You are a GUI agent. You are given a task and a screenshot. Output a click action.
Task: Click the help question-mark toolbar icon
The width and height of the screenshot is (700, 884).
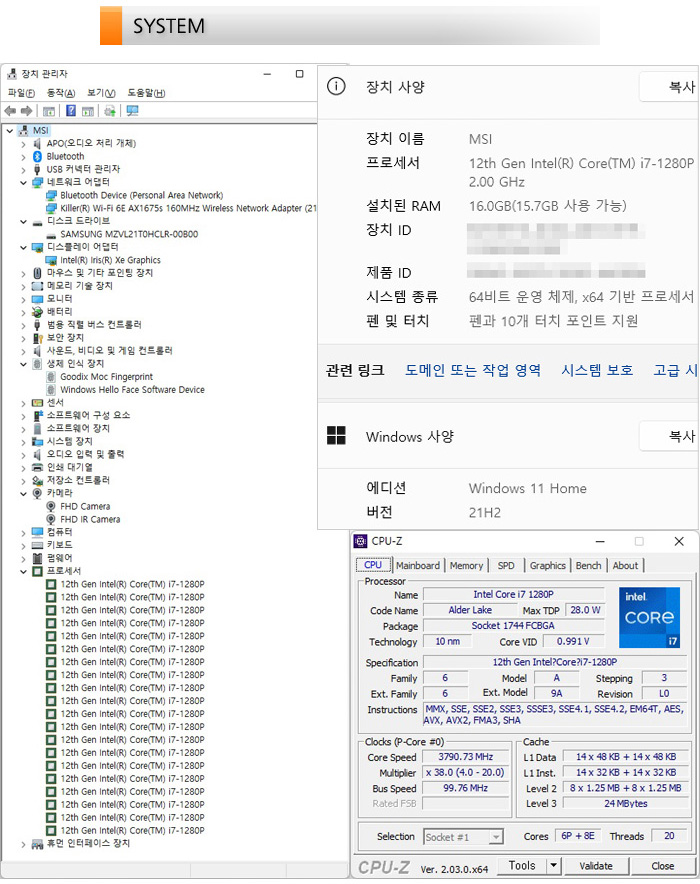coord(70,111)
